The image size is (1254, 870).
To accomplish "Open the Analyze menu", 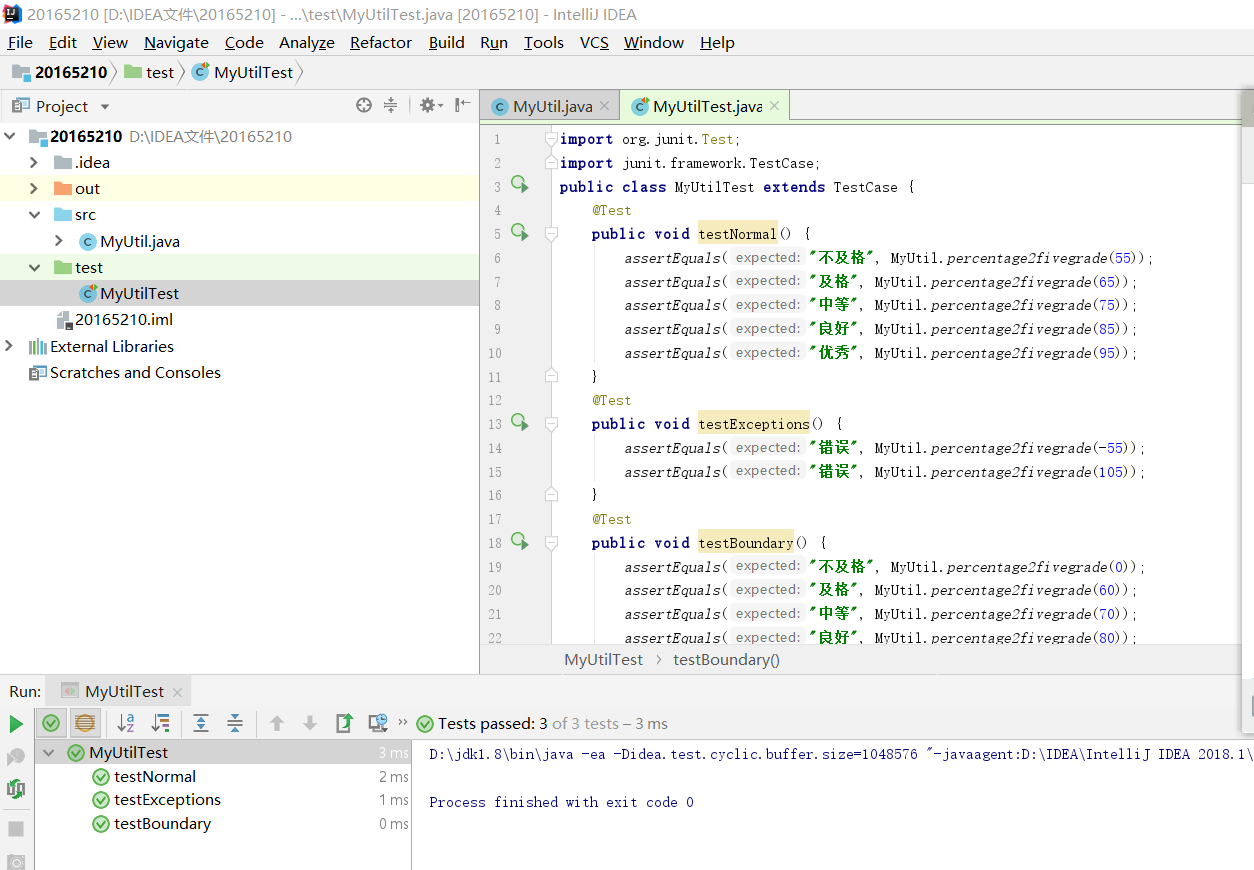I will point(306,42).
